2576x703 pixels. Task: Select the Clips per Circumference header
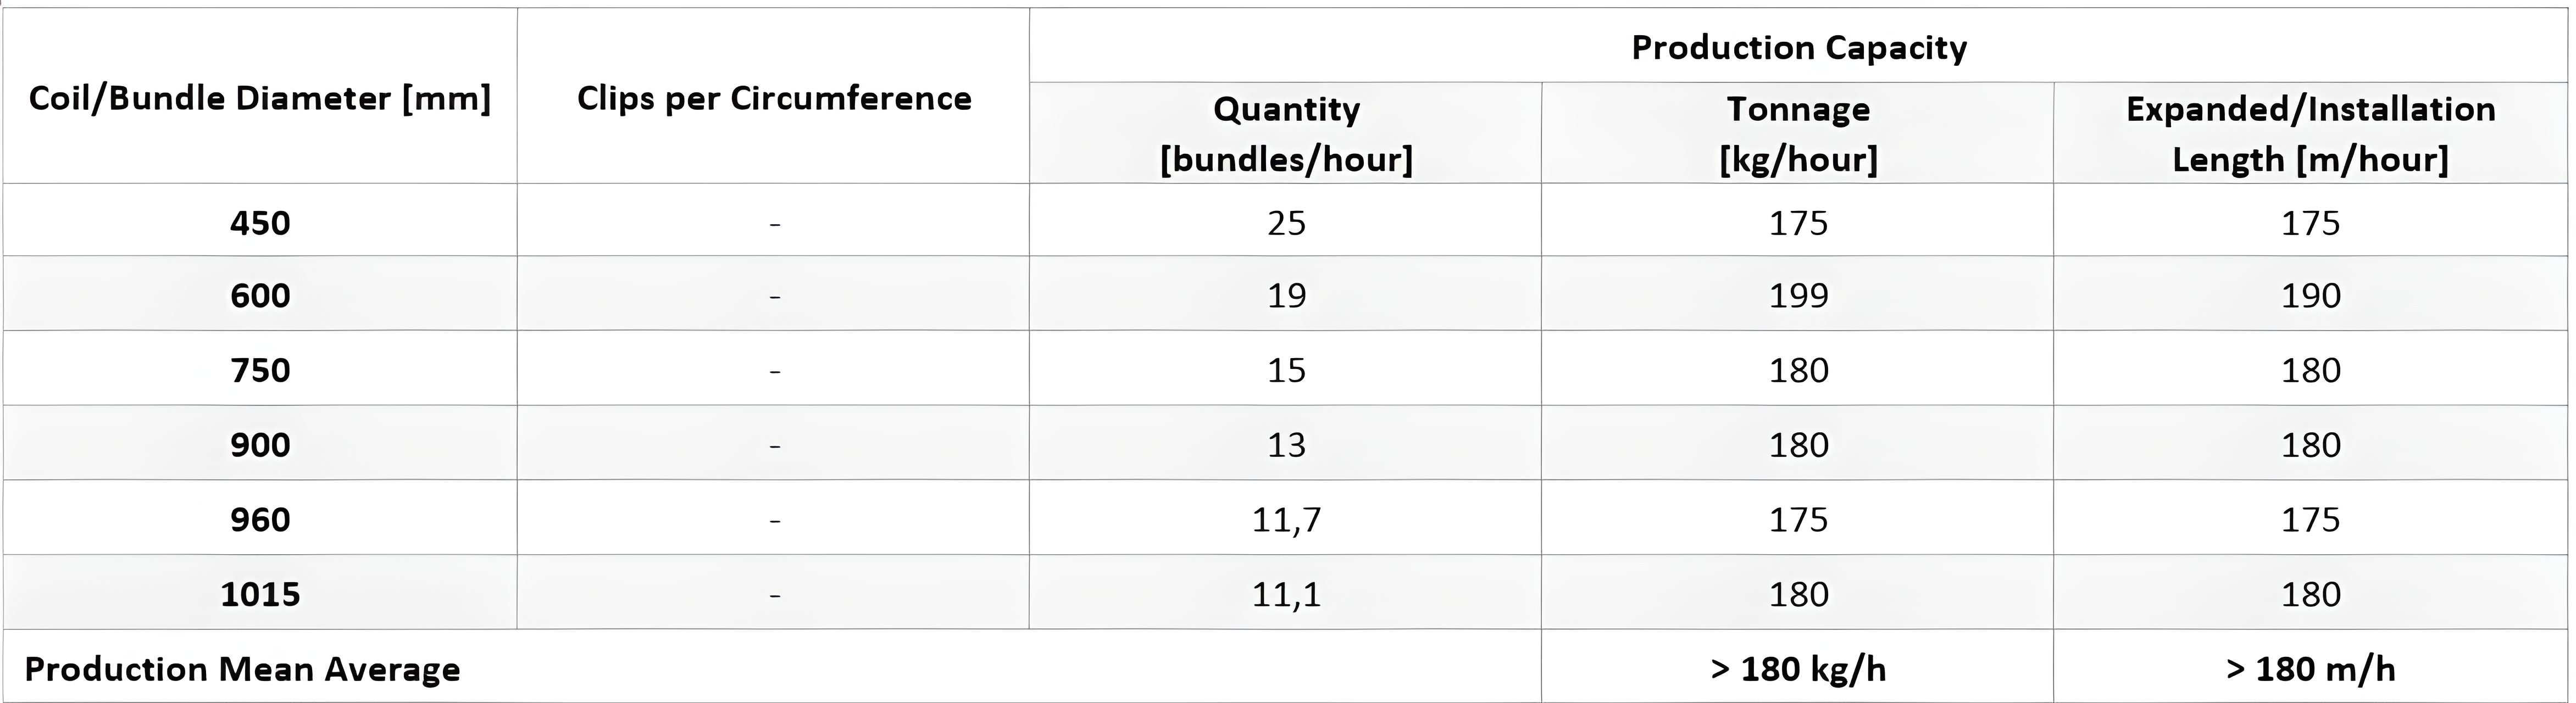tap(774, 98)
